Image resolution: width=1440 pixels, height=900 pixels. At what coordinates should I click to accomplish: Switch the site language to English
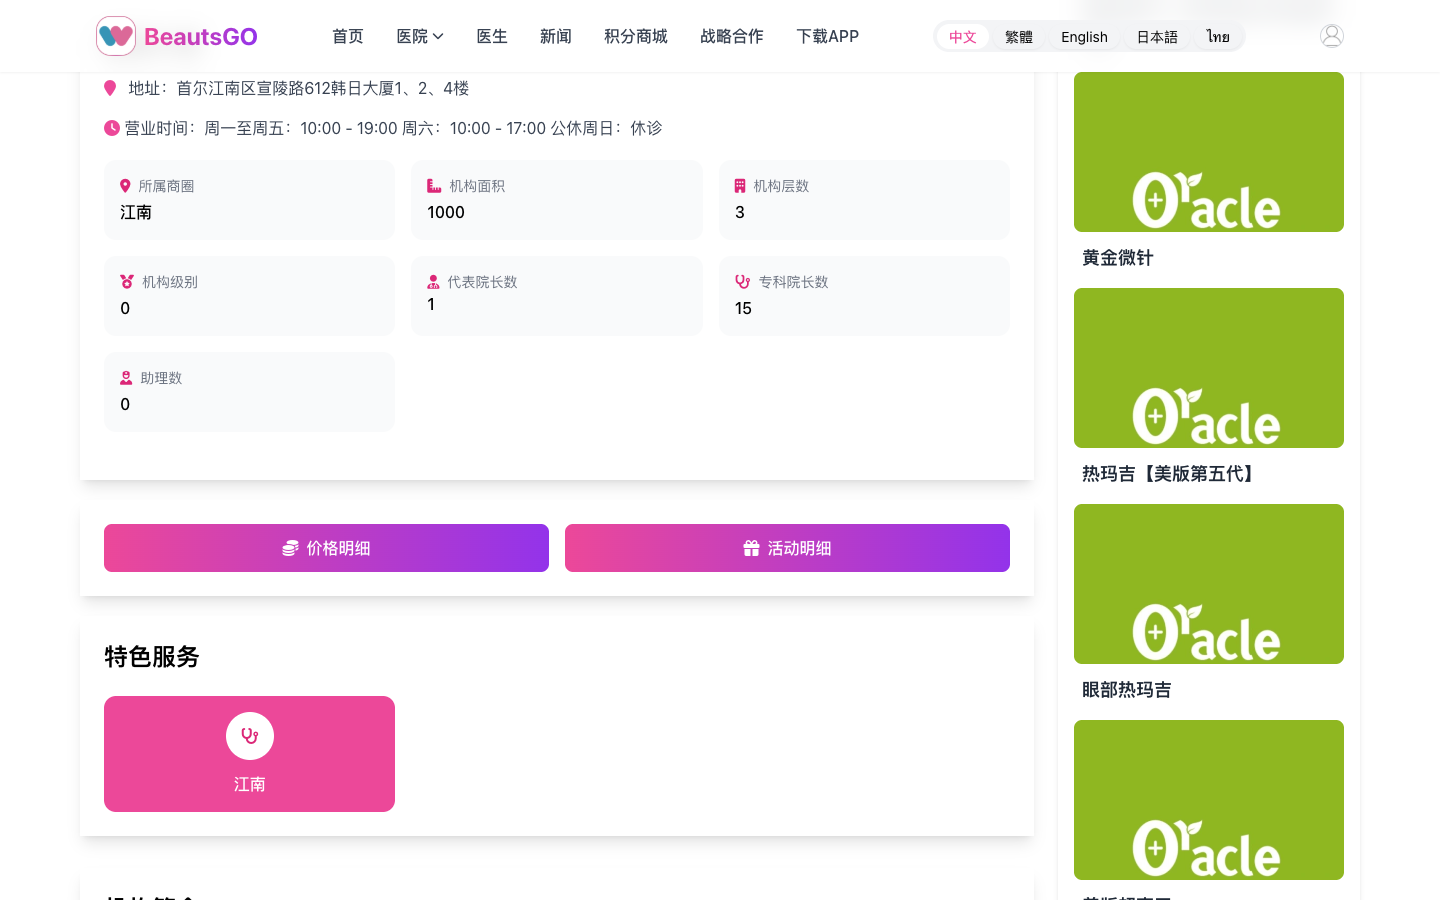pos(1084,36)
